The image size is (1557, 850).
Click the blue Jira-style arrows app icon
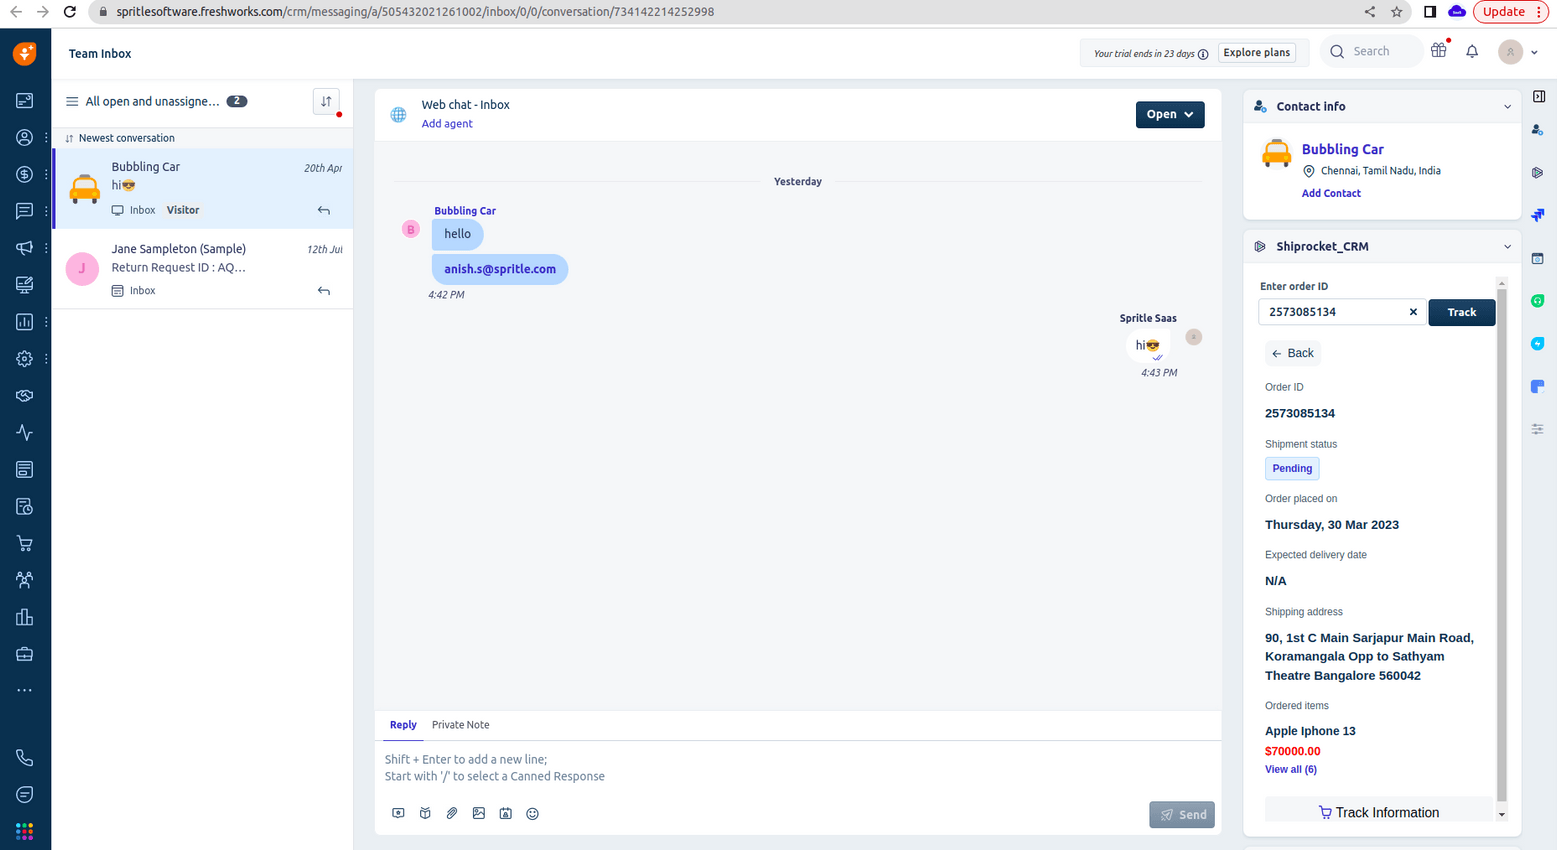(x=1538, y=216)
